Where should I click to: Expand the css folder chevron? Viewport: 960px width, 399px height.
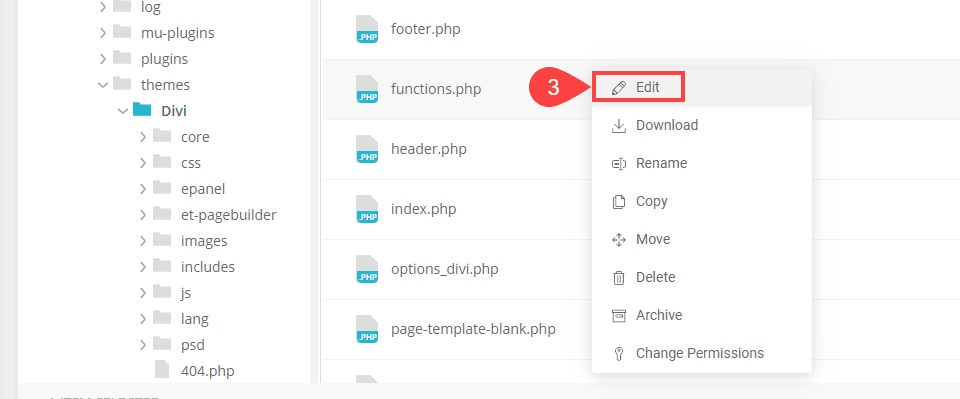pos(142,163)
